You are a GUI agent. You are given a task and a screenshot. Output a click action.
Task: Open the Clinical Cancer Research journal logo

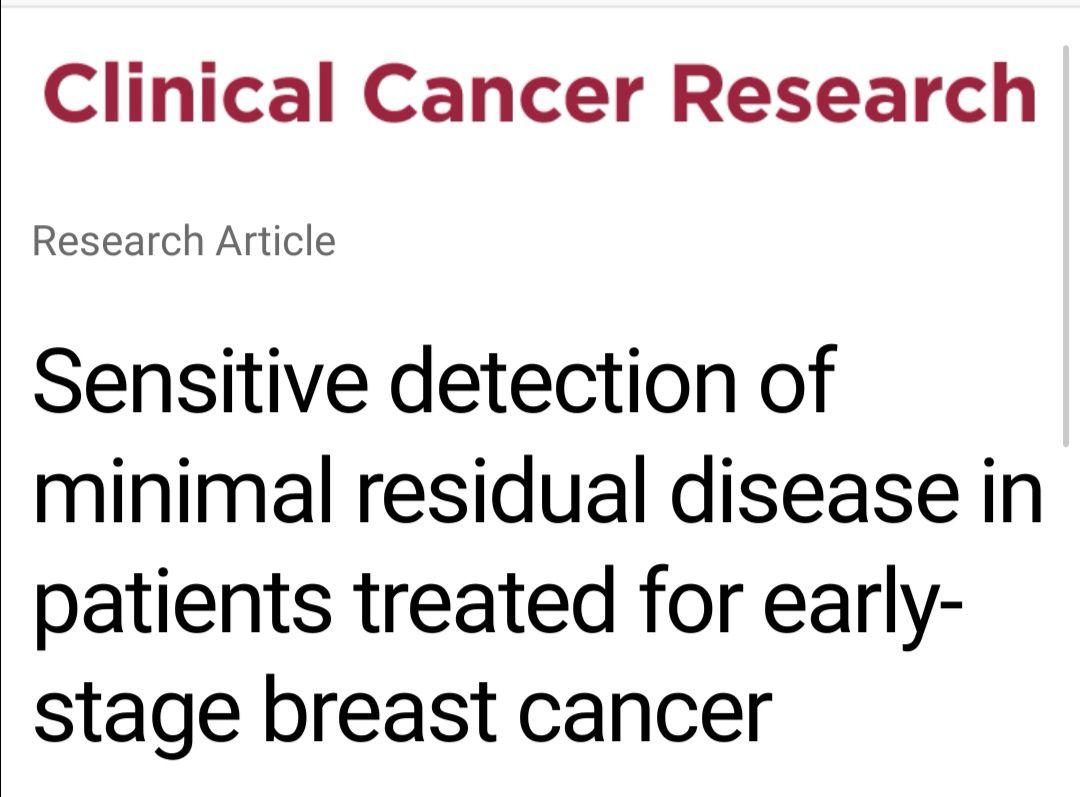[539, 93]
